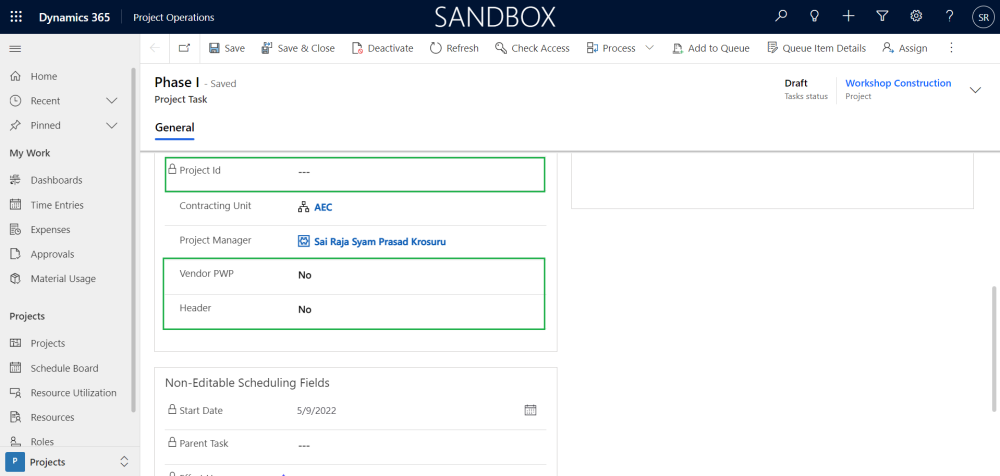
Task: Click the plus quick create icon
Action: pyautogui.click(x=848, y=17)
